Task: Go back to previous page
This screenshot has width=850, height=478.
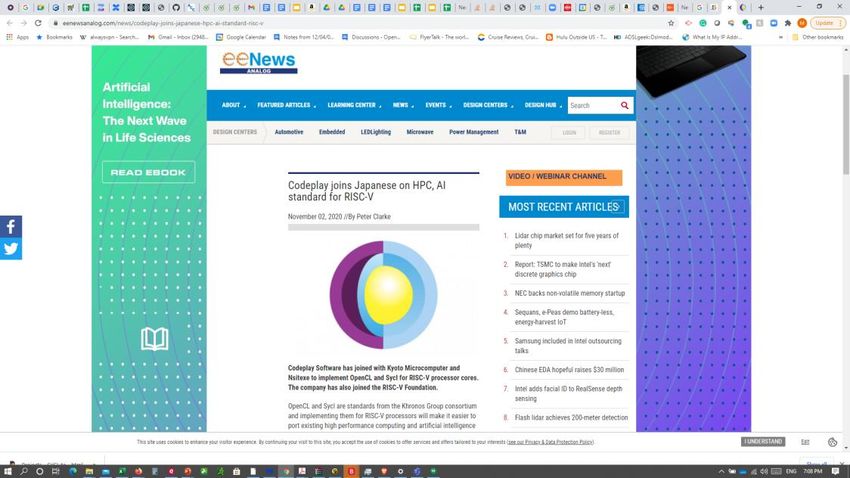Action: tap(10, 23)
